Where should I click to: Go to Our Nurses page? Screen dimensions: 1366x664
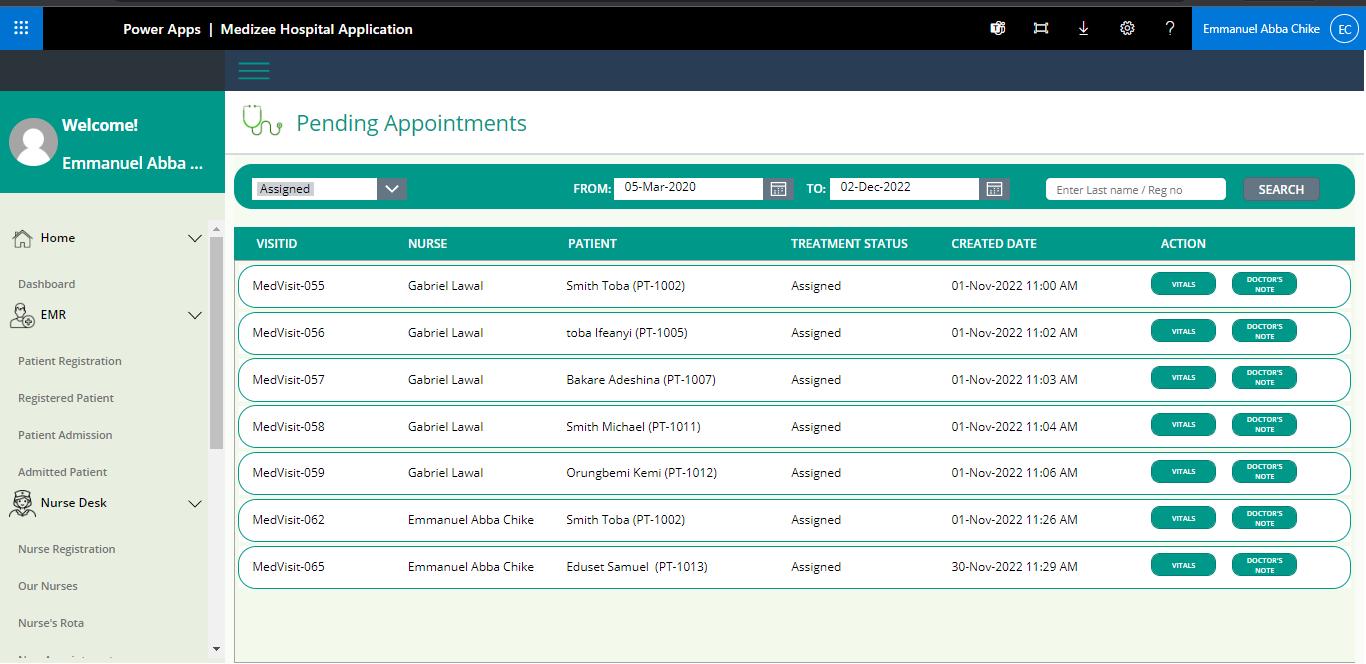pos(48,586)
